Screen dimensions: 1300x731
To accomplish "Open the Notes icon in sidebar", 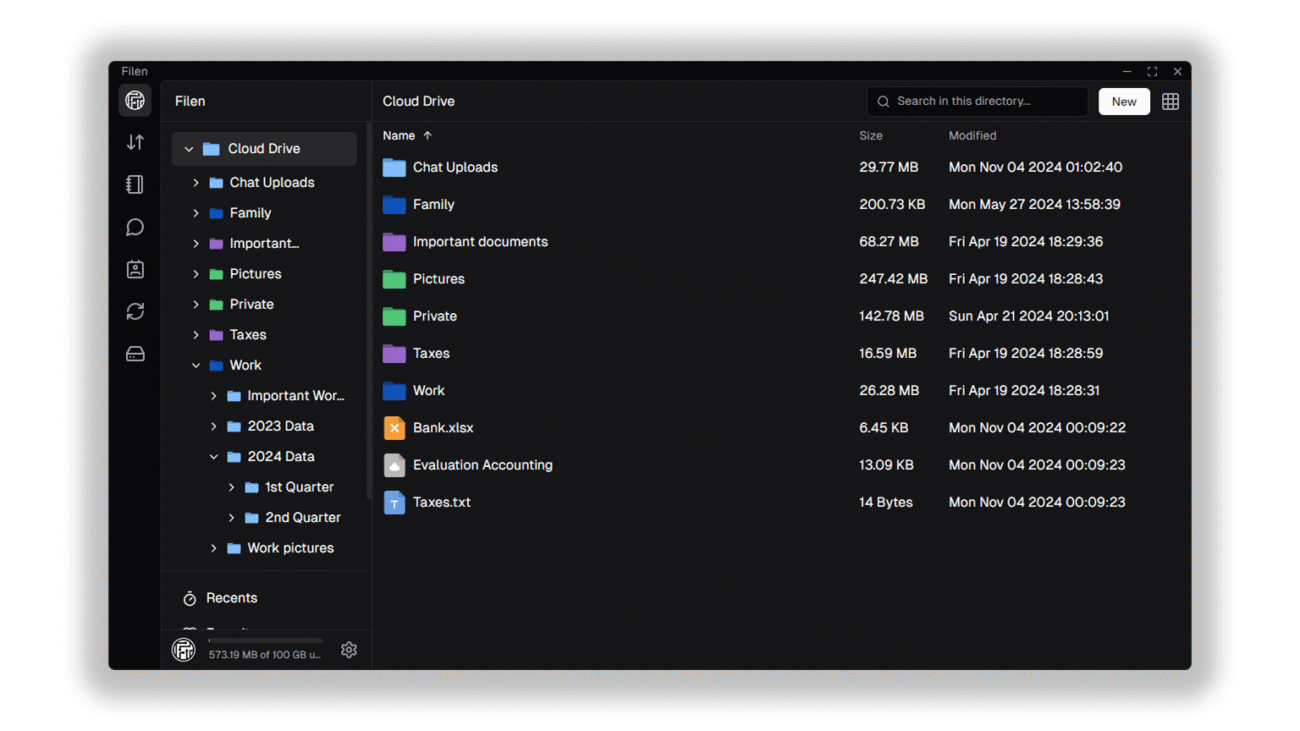I will (135, 185).
